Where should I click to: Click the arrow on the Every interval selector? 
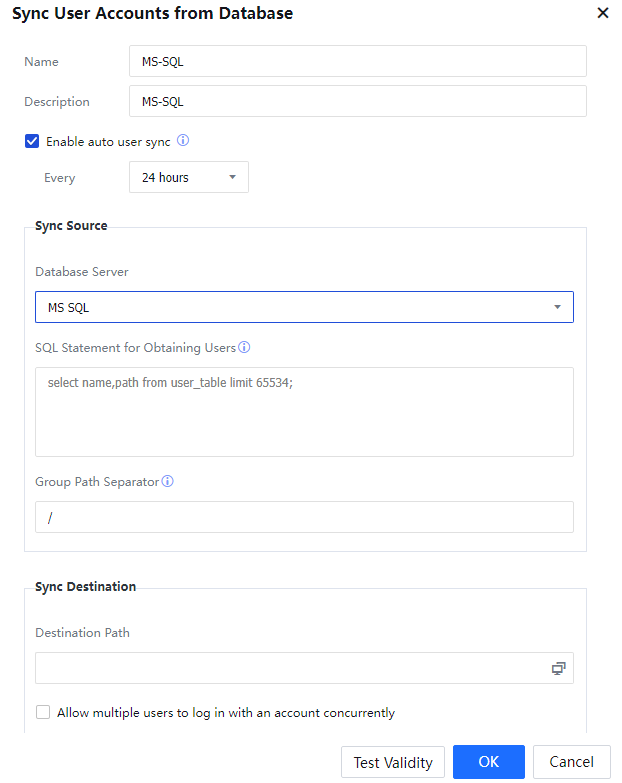pyautogui.click(x=232, y=177)
